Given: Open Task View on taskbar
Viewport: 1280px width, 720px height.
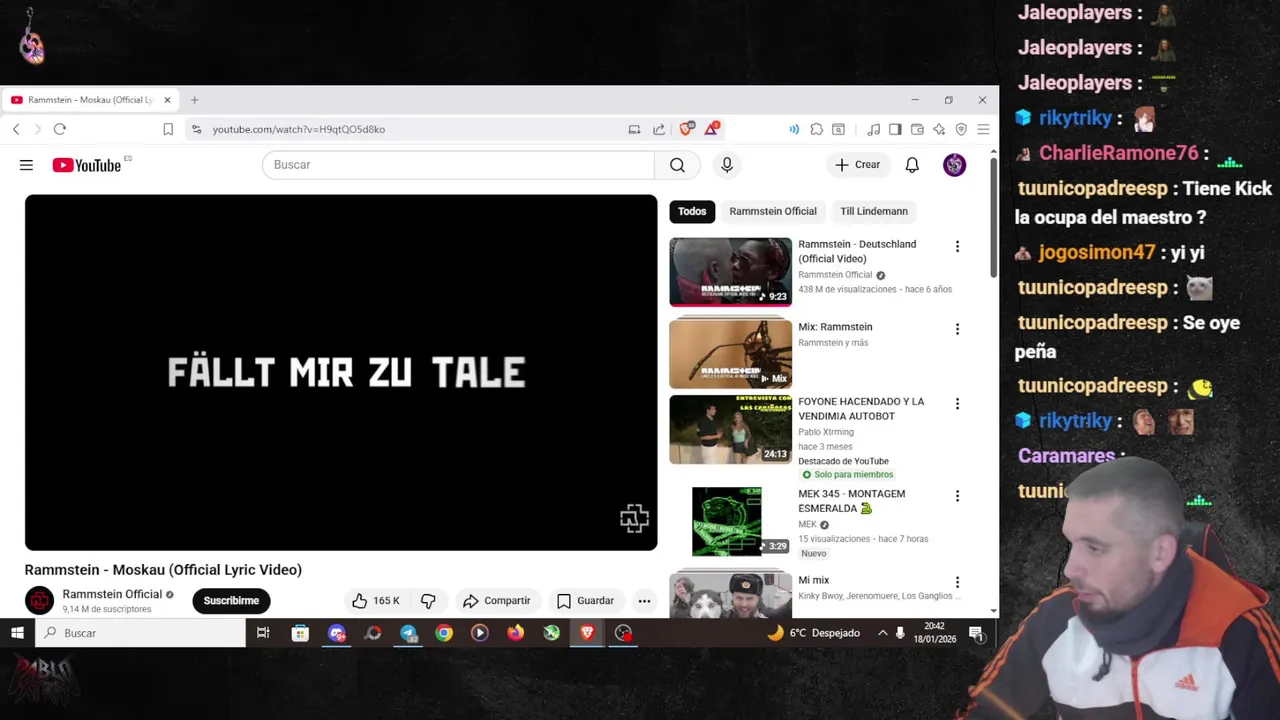Looking at the screenshot, I should 263,633.
